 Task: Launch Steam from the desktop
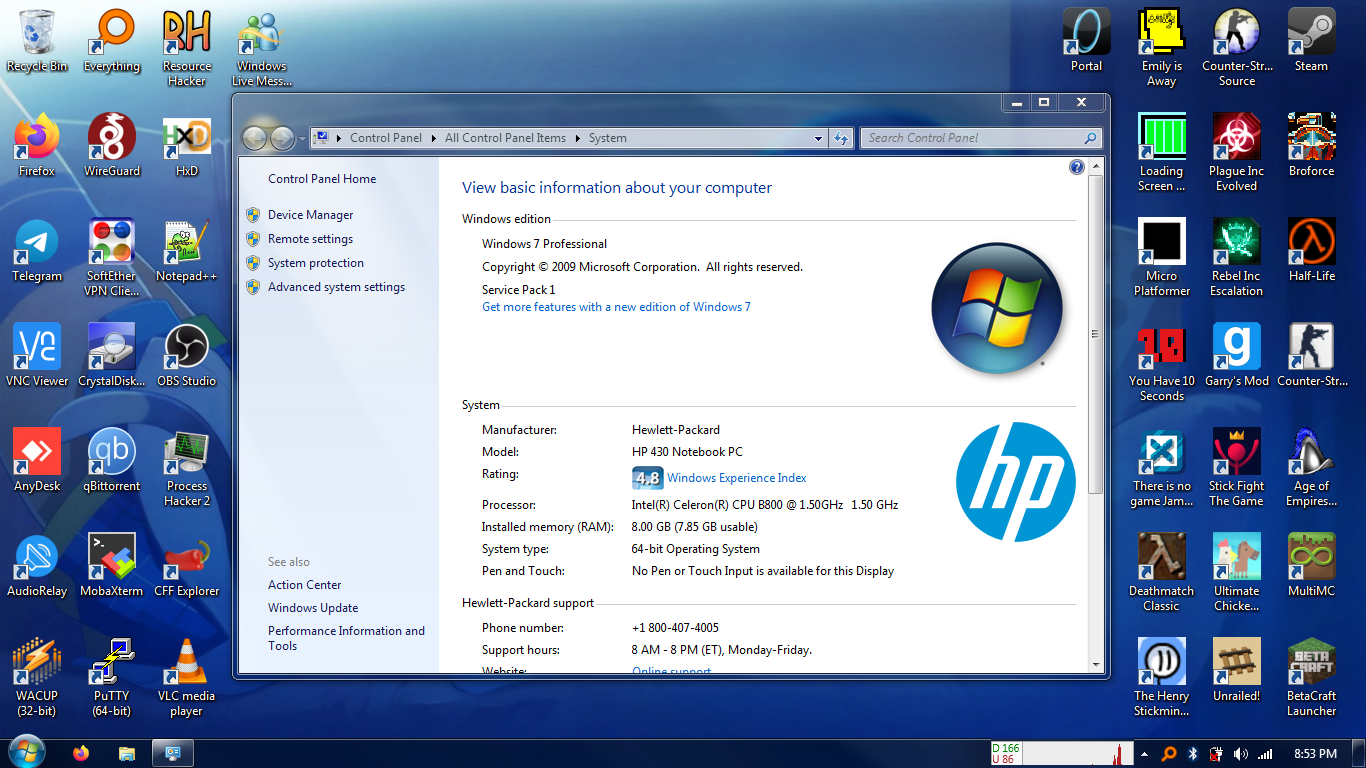tap(1311, 32)
